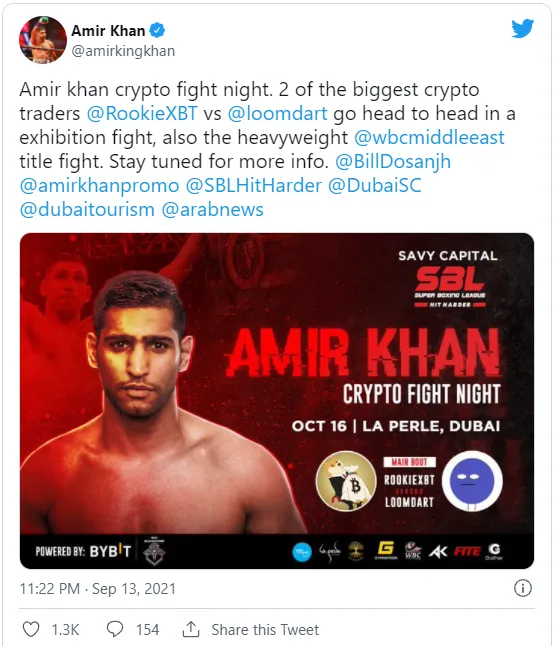The width and height of the screenshot is (557, 646).
Task: Like the tweet with heart icon
Action: point(31,629)
